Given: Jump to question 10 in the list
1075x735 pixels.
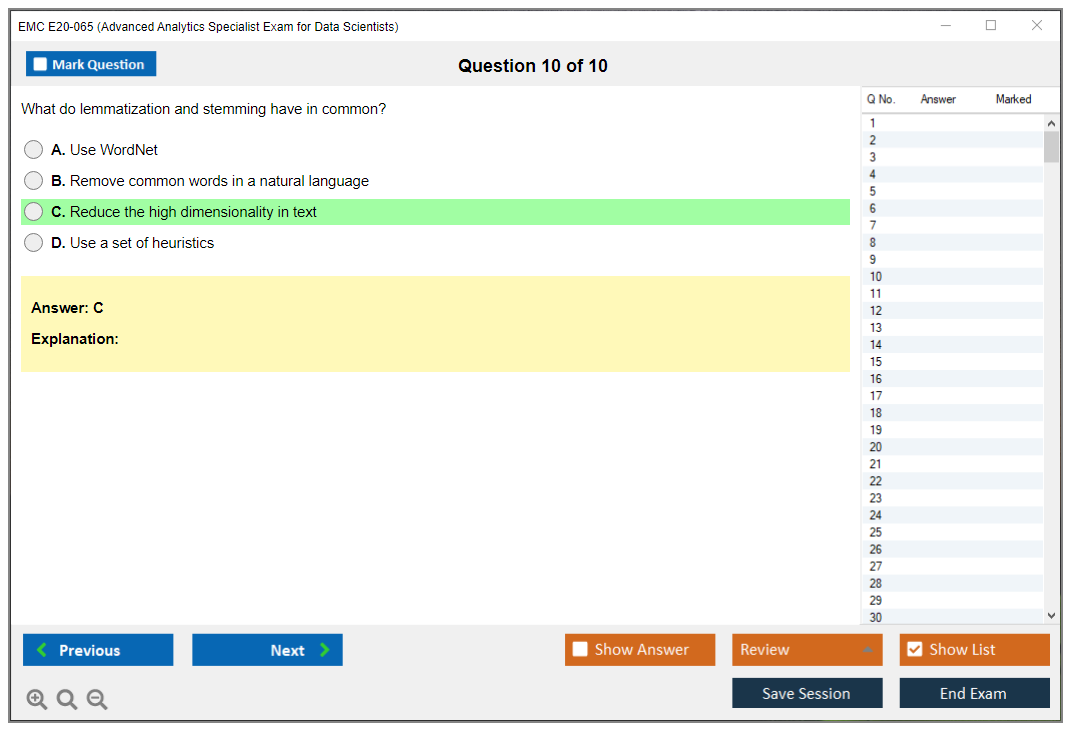Looking at the screenshot, I should tap(876, 277).
